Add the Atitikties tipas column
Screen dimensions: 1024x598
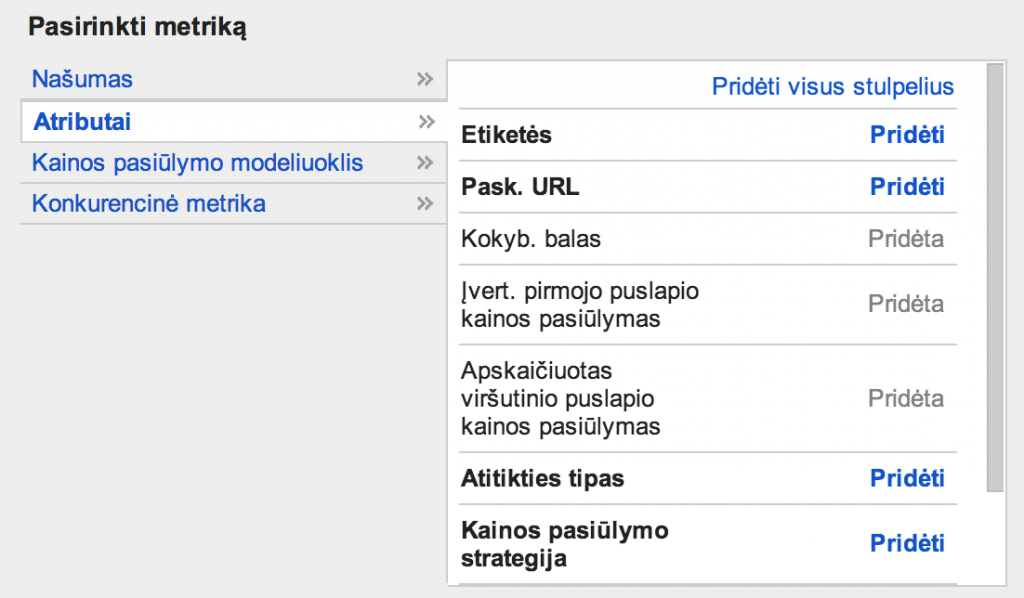[907, 478]
